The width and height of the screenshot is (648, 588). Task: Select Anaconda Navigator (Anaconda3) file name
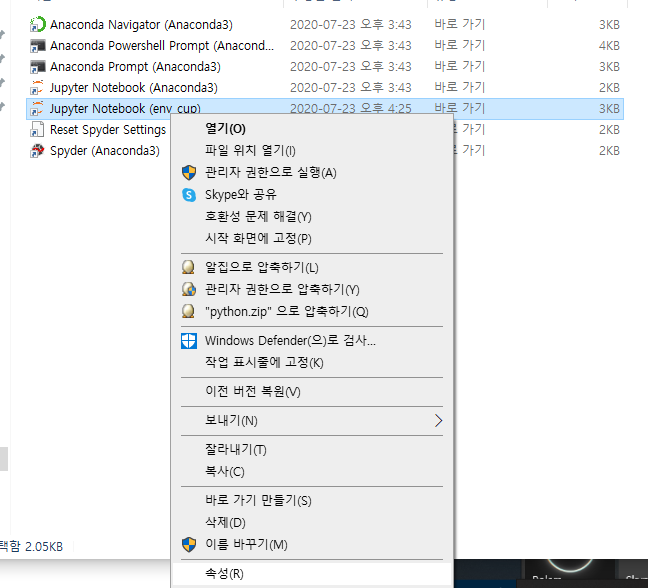pos(141,25)
